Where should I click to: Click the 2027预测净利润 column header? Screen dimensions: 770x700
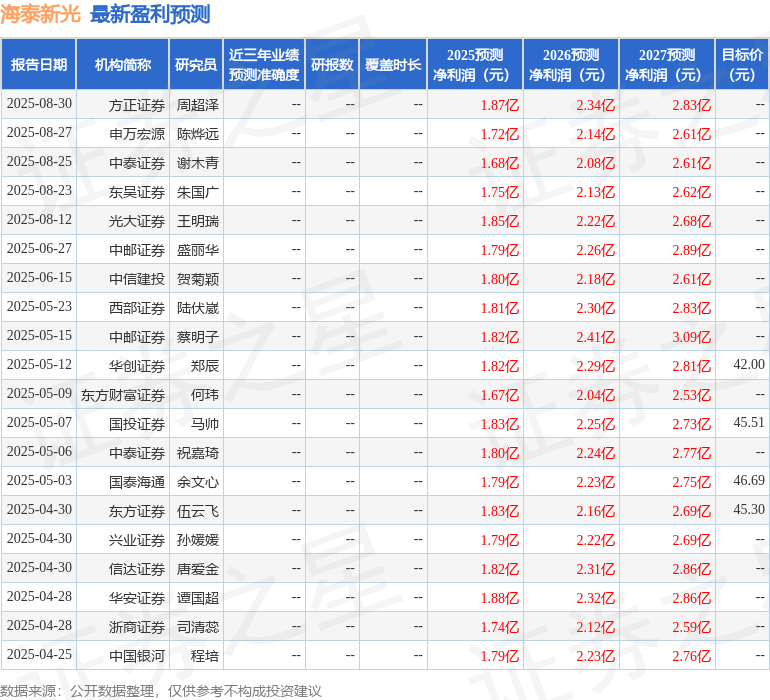[667, 64]
